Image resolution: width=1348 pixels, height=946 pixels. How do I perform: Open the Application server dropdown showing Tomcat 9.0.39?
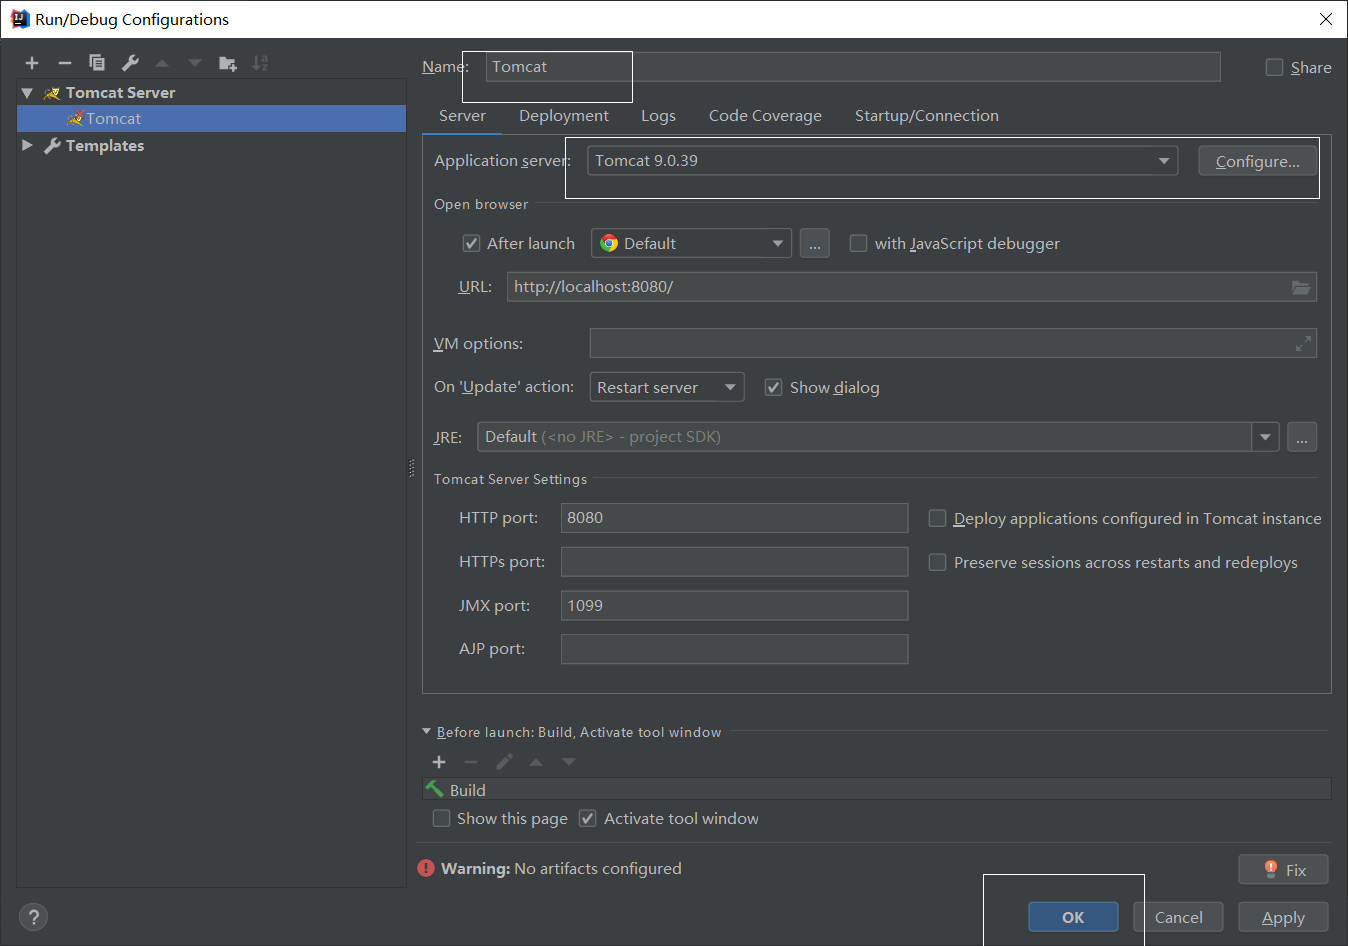click(882, 161)
